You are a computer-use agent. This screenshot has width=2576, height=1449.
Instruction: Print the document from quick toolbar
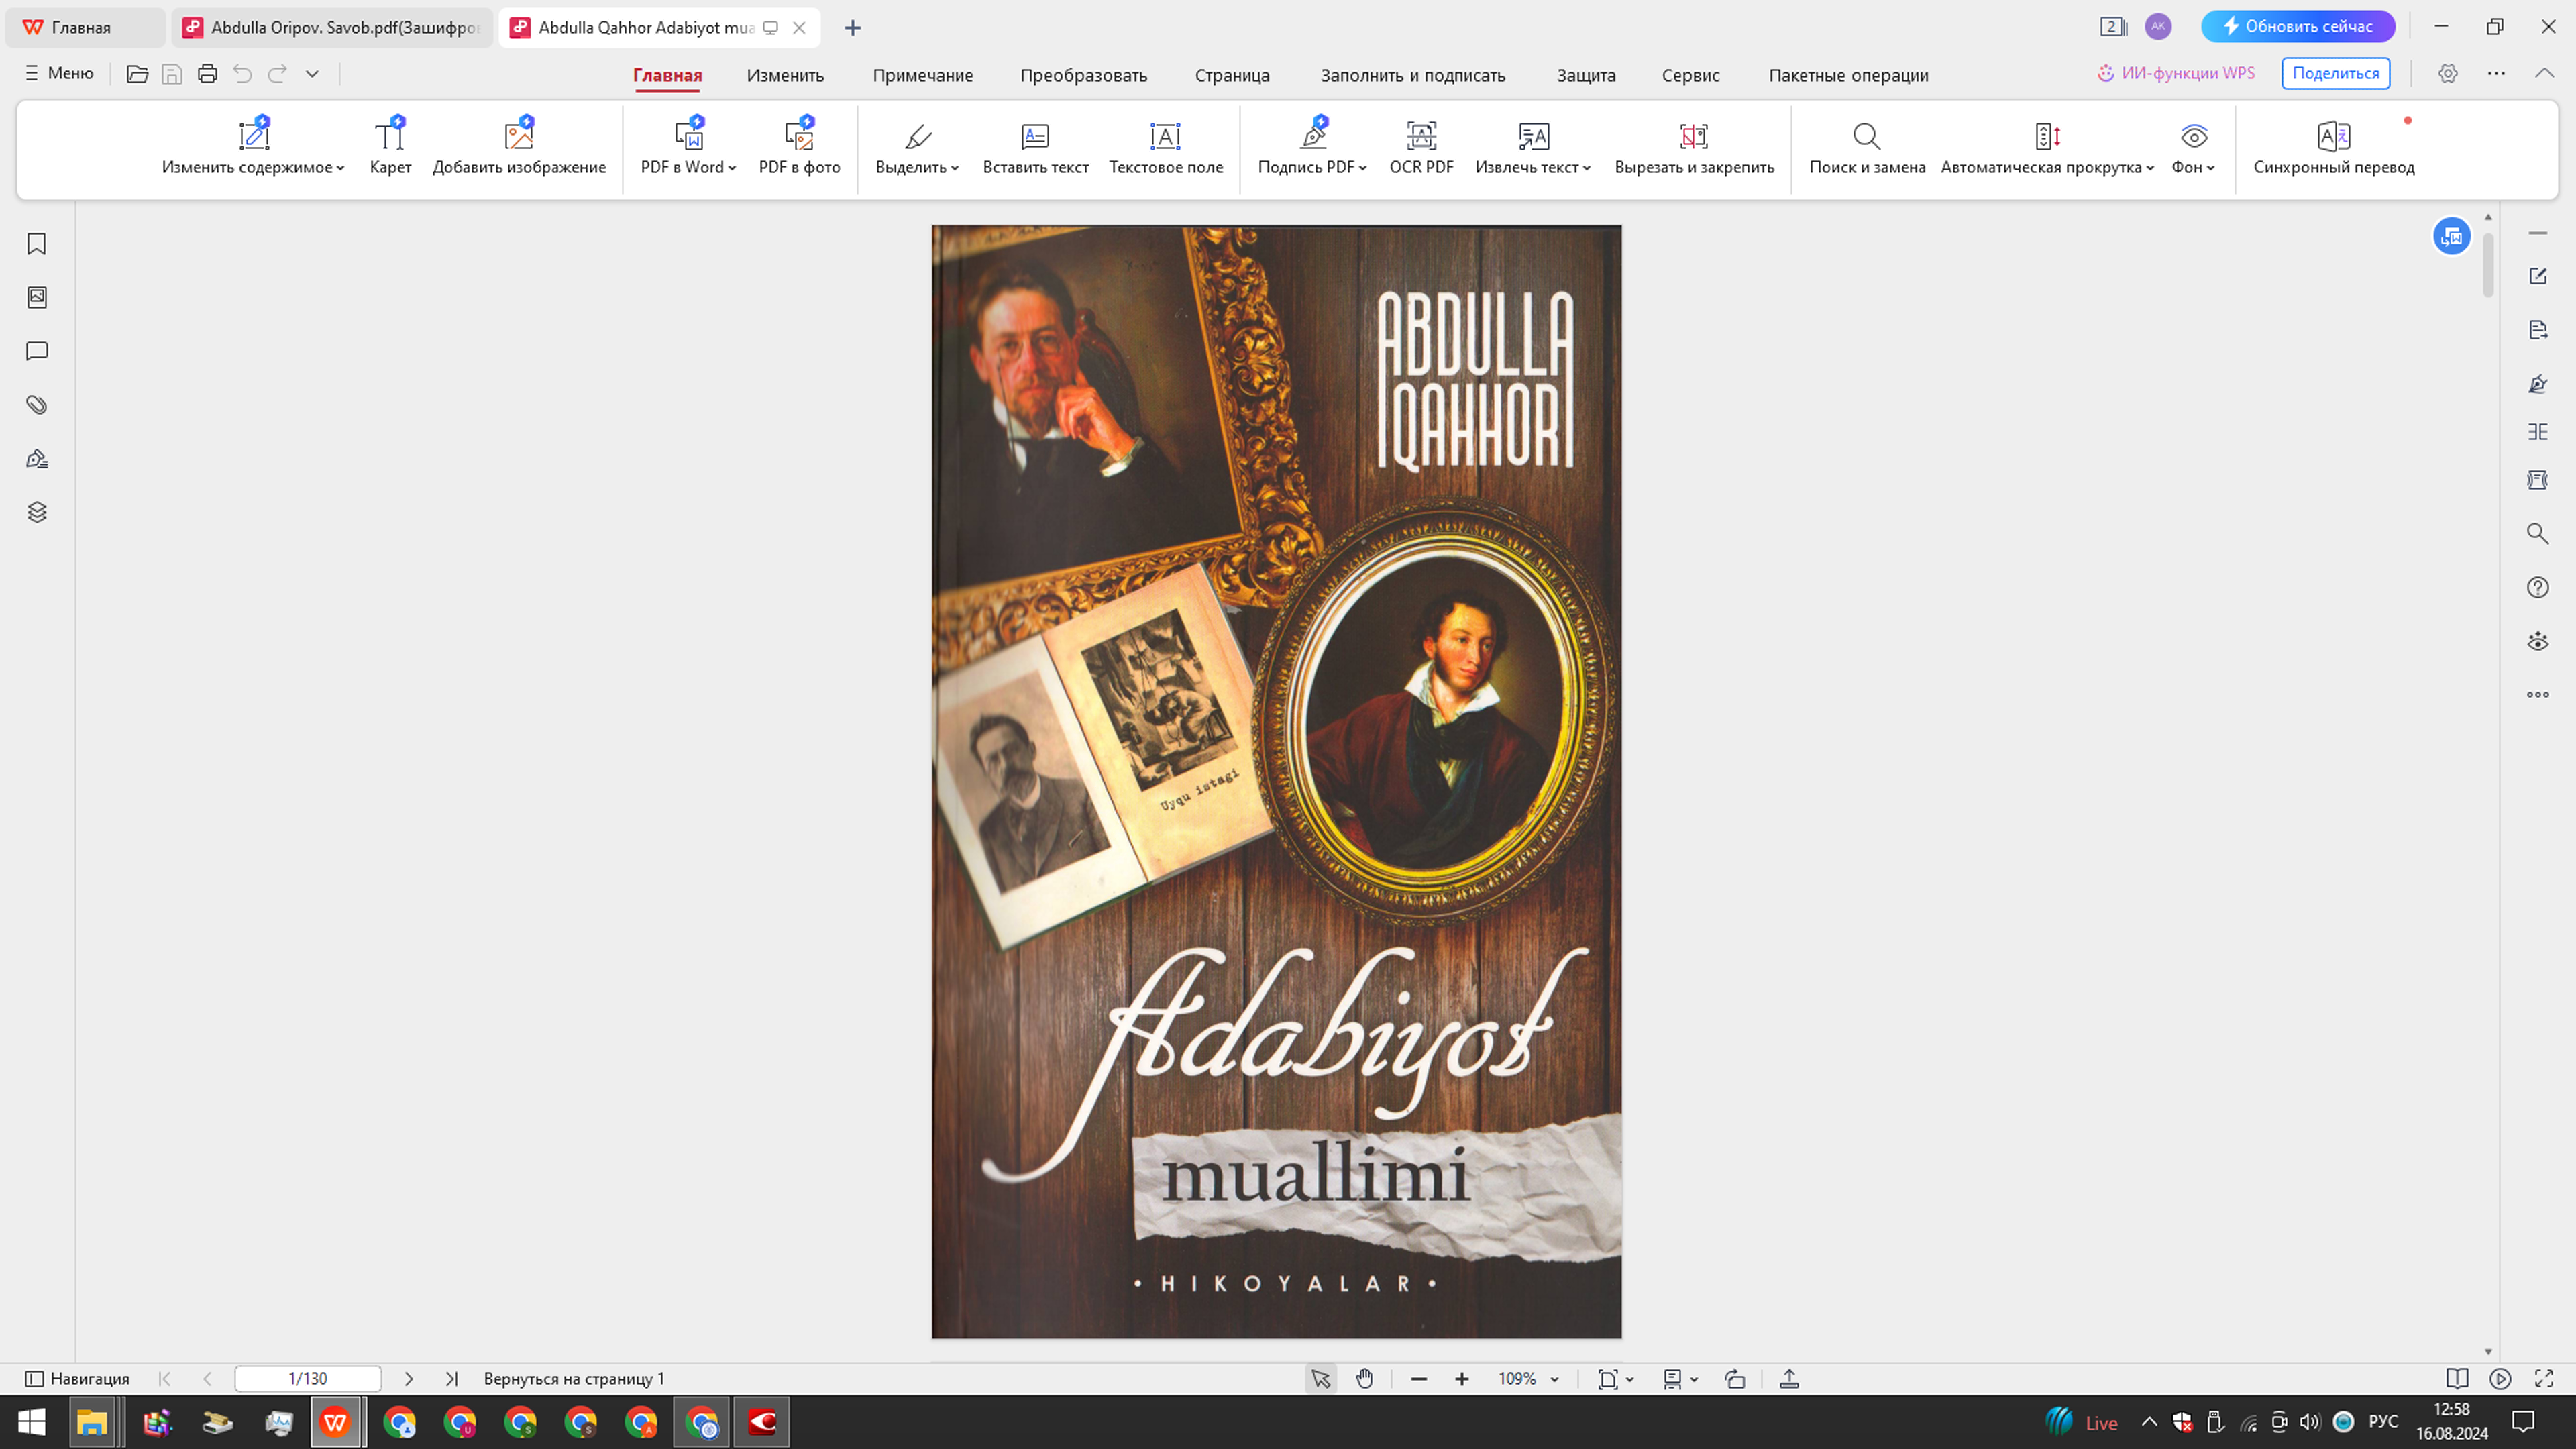(x=207, y=73)
